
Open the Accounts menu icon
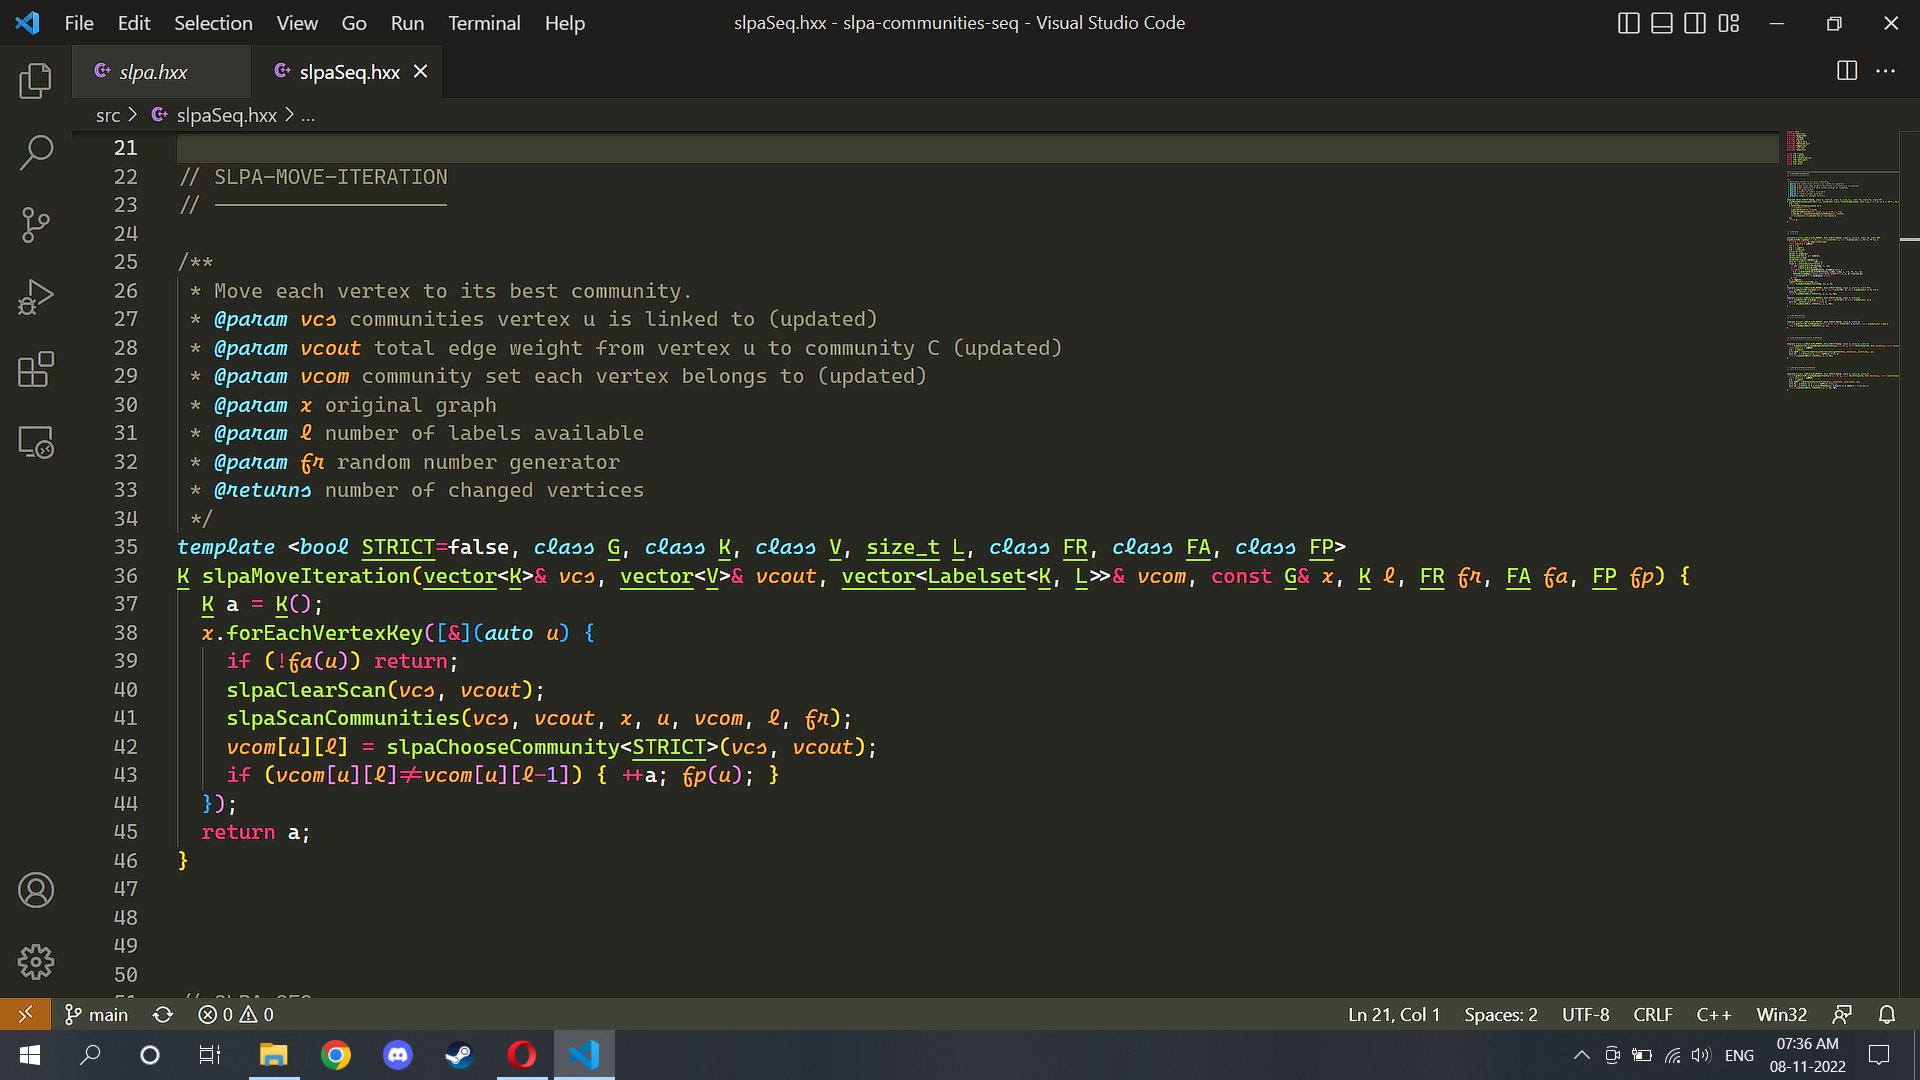(x=36, y=890)
